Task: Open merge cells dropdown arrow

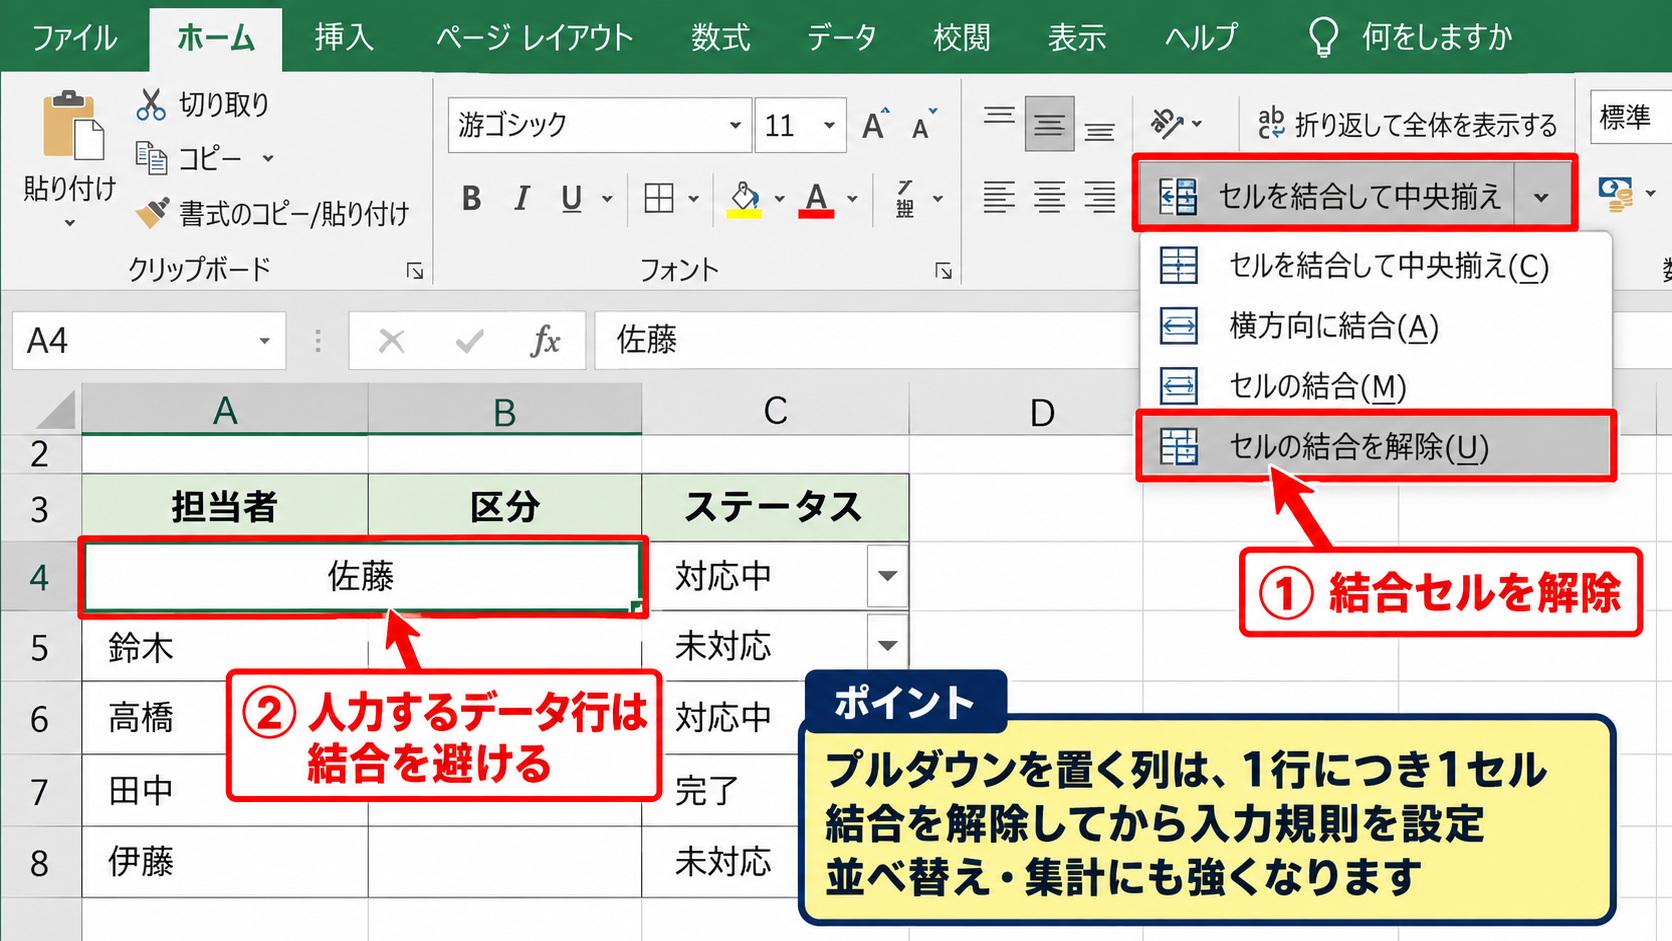Action: click(1542, 197)
